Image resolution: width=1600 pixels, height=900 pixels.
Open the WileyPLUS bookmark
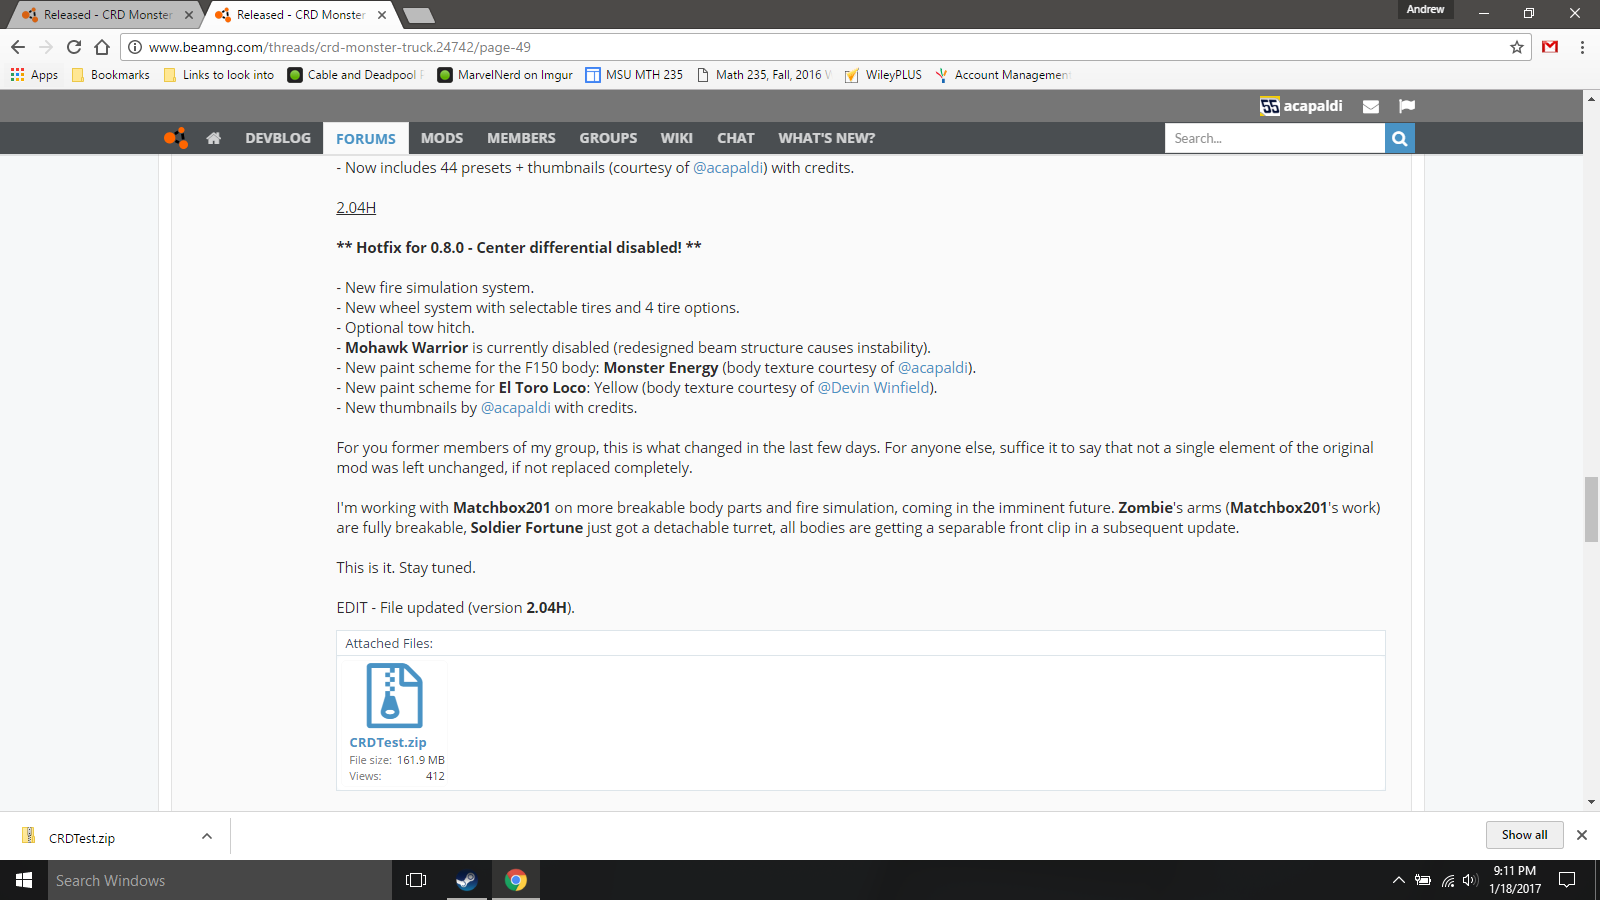(x=884, y=75)
